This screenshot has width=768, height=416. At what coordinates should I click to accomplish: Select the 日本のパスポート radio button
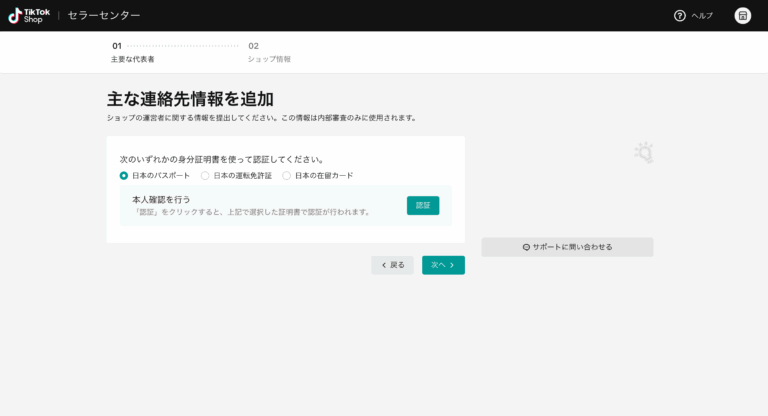(x=124, y=176)
